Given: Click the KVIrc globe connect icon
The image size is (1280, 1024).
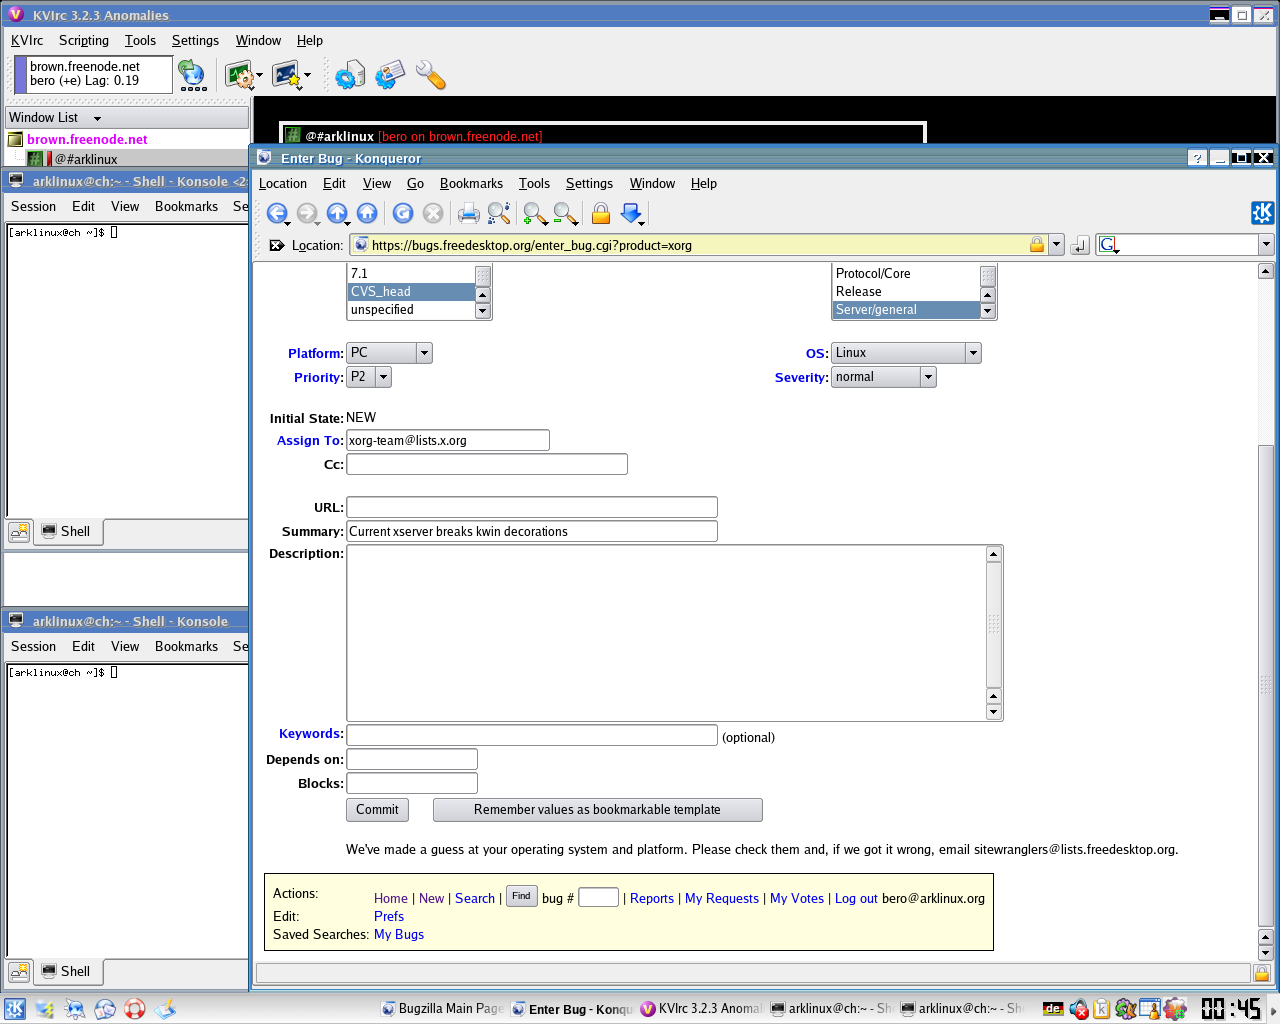Looking at the screenshot, I should click(x=191, y=74).
